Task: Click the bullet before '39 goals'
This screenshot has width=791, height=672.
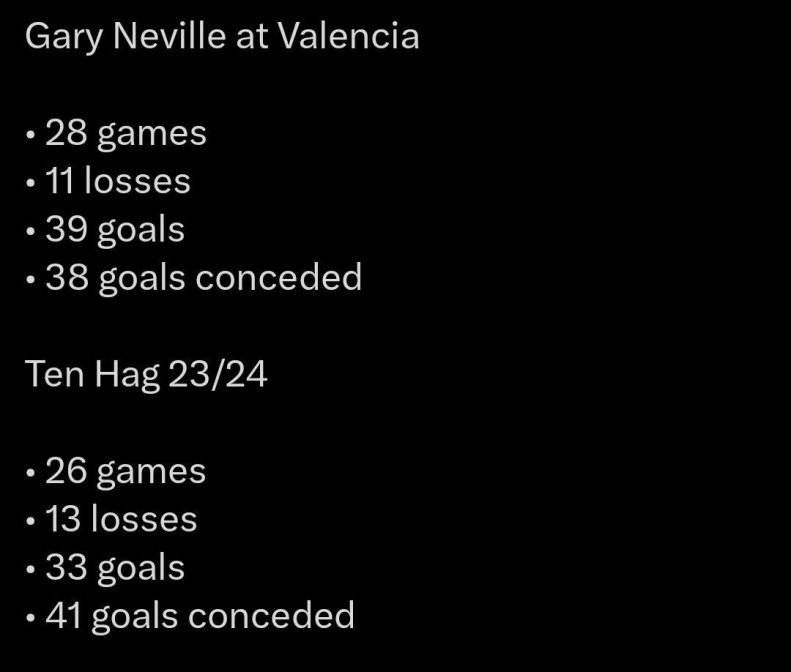Action: coord(31,231)
